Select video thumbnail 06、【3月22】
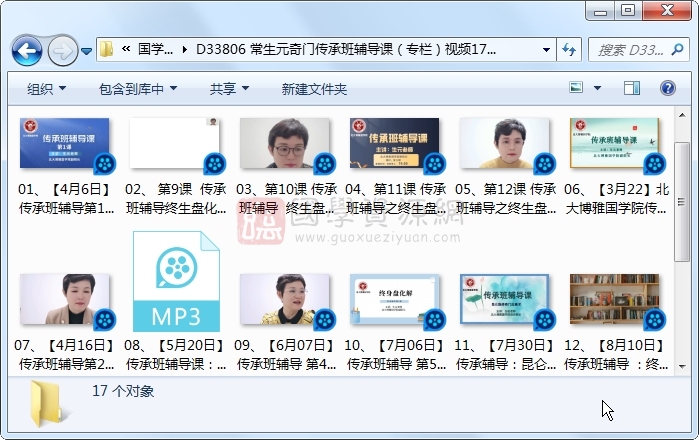This screenshot has width=699, height=440. 614,143
